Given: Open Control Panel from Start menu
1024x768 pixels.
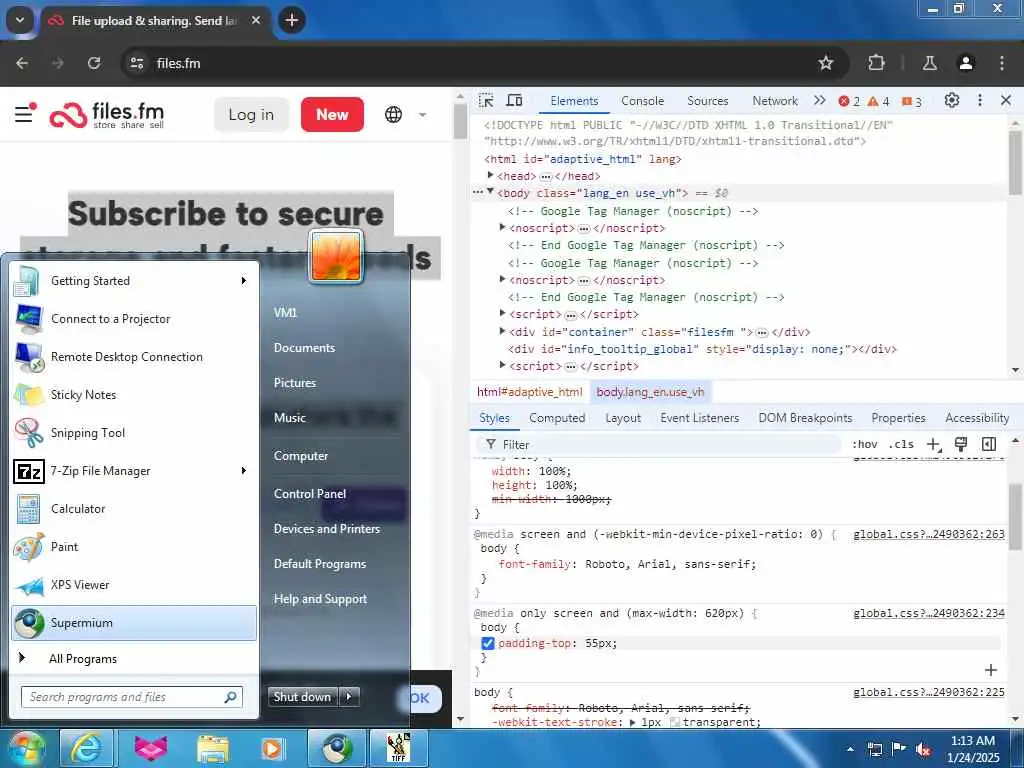Looking at the screenshot, I should click(x=310, y=494).
